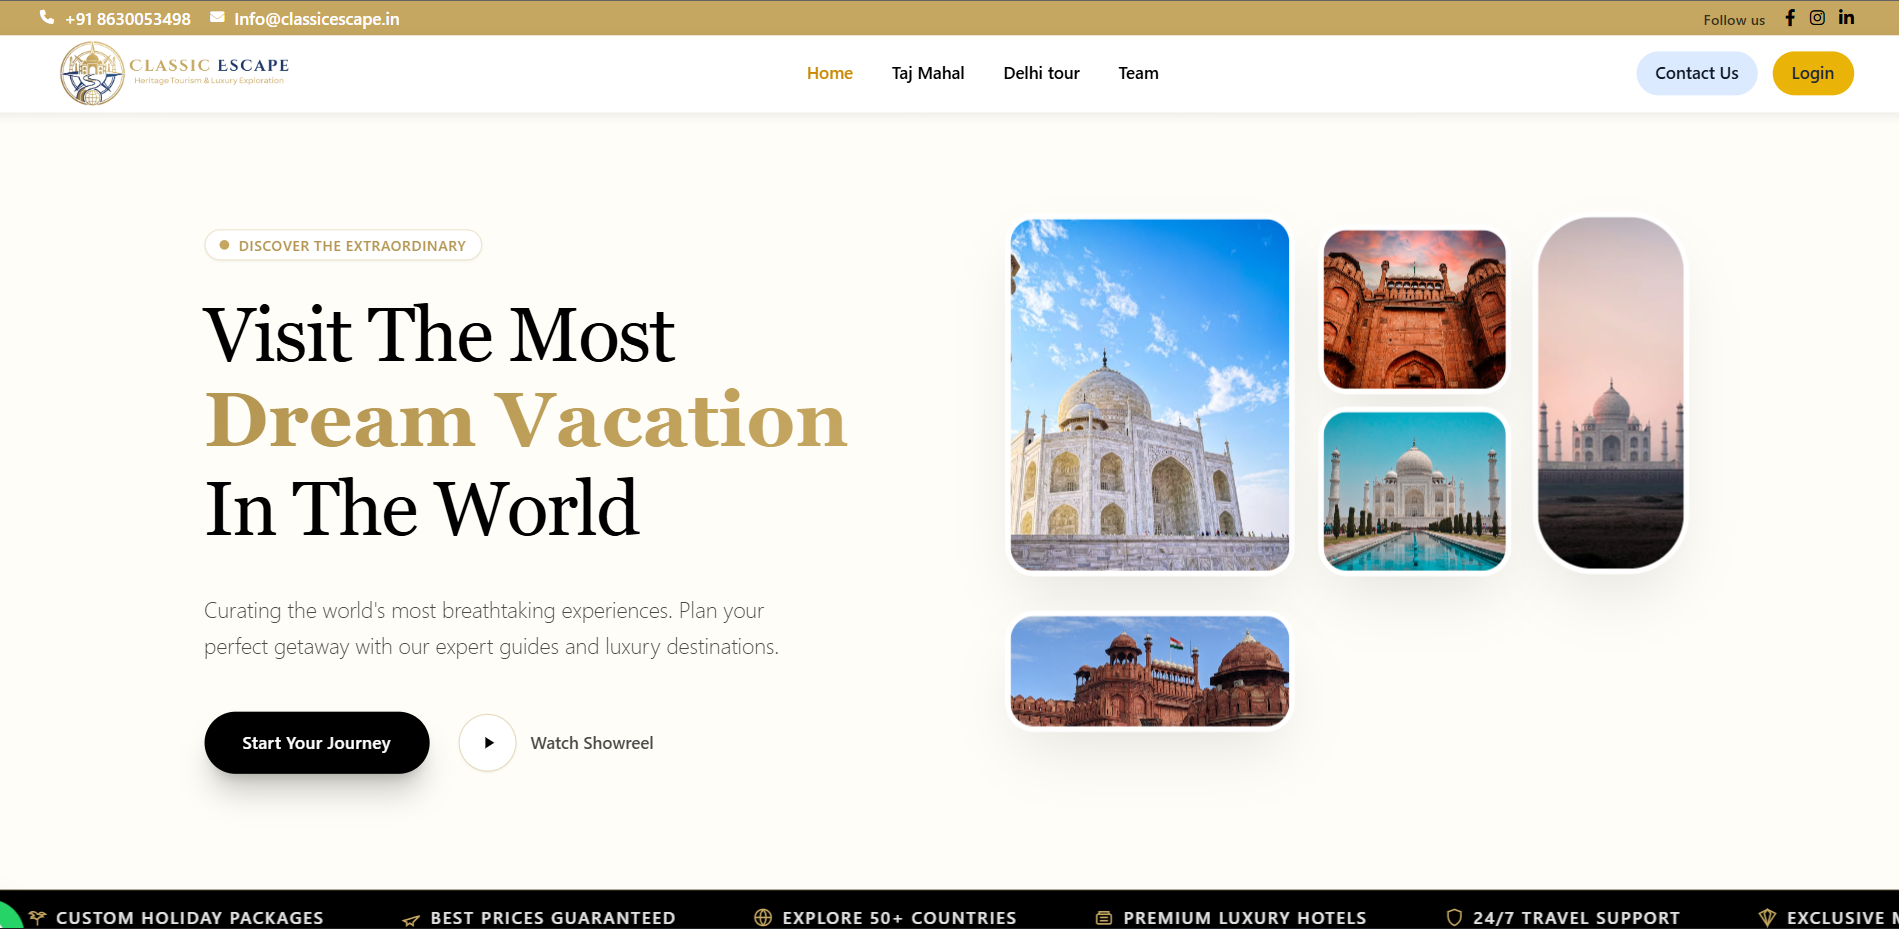
Task: Click the Classic Escape logo emblem
Action: coord(93,72)
